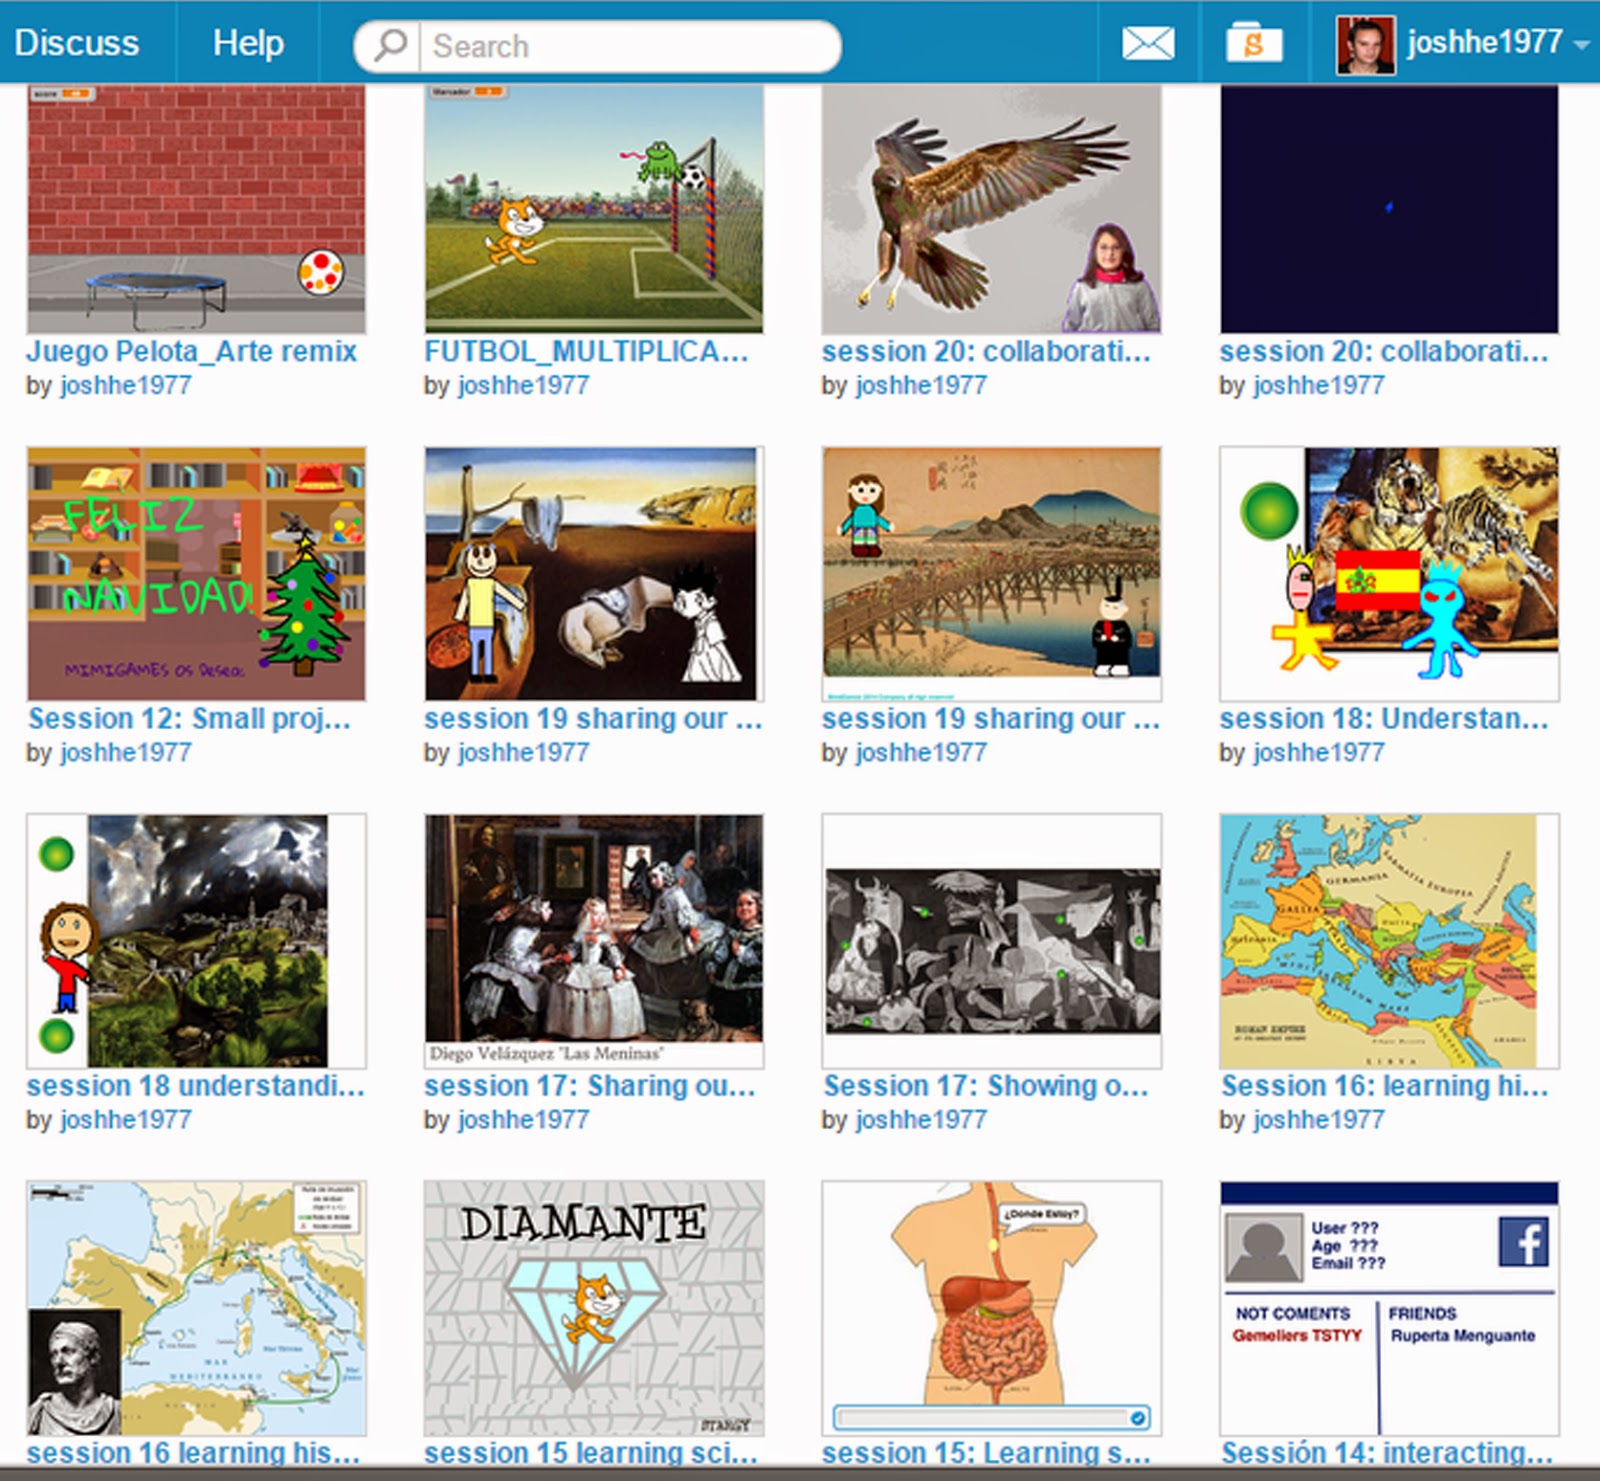The height and width of the screenshot is (1481, 1600).
Task: Click the El Greco Toledo landscape thumbnail
Action: pos(196,941)
